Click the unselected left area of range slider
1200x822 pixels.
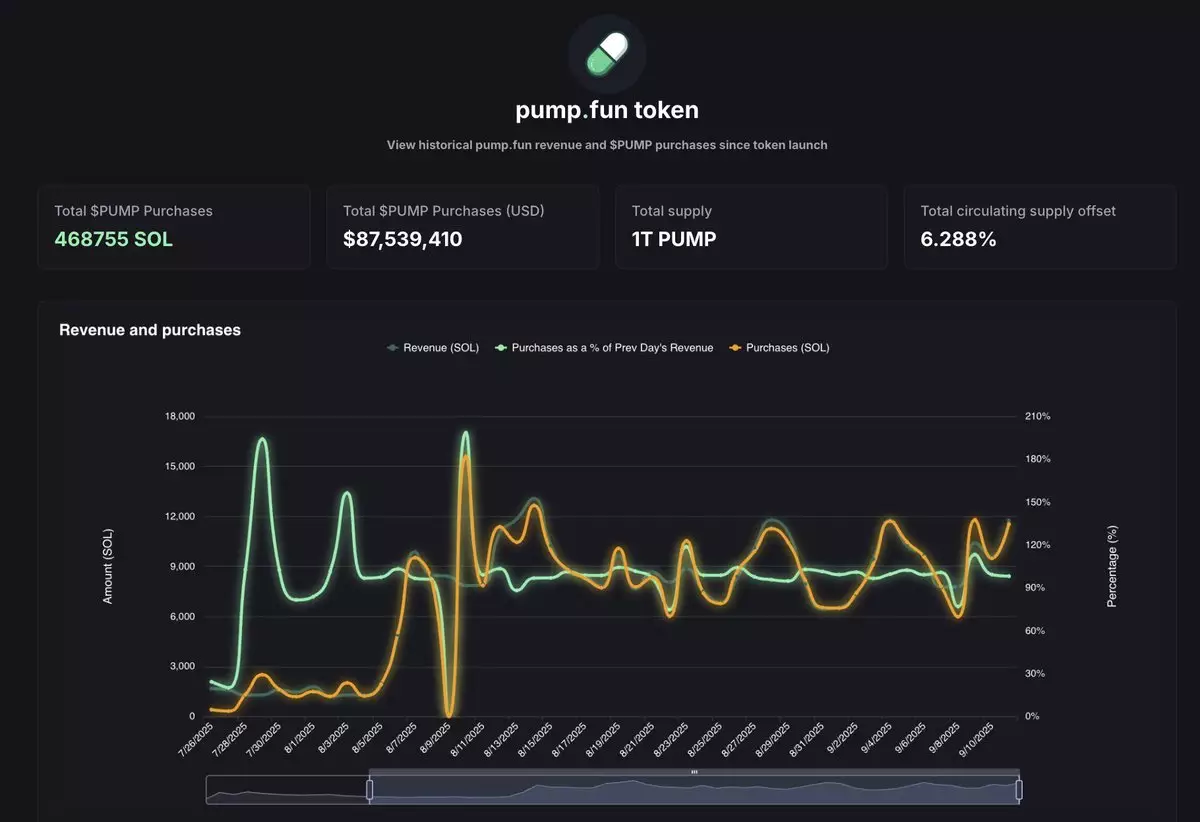pos(287,790)
